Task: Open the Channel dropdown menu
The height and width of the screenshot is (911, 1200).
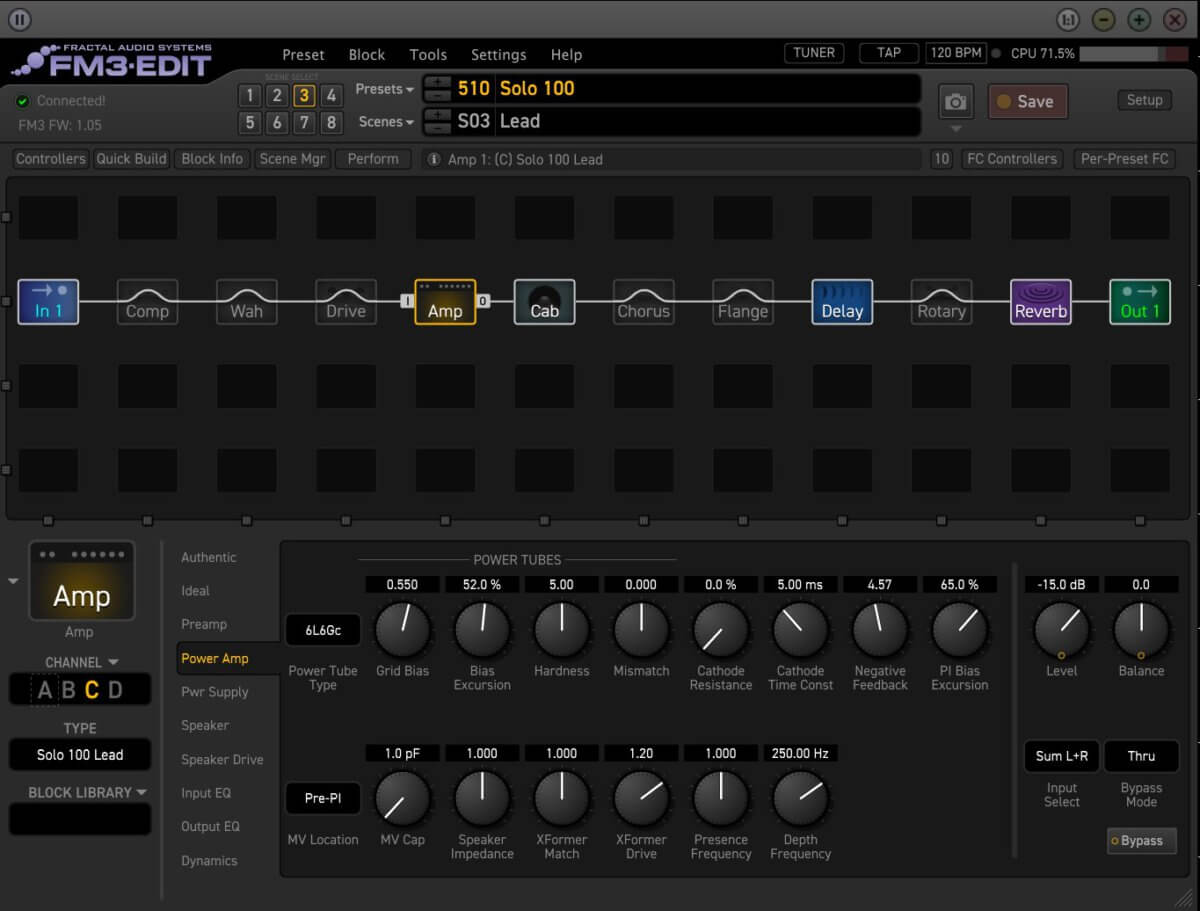Action: click(x=82, y=662)
